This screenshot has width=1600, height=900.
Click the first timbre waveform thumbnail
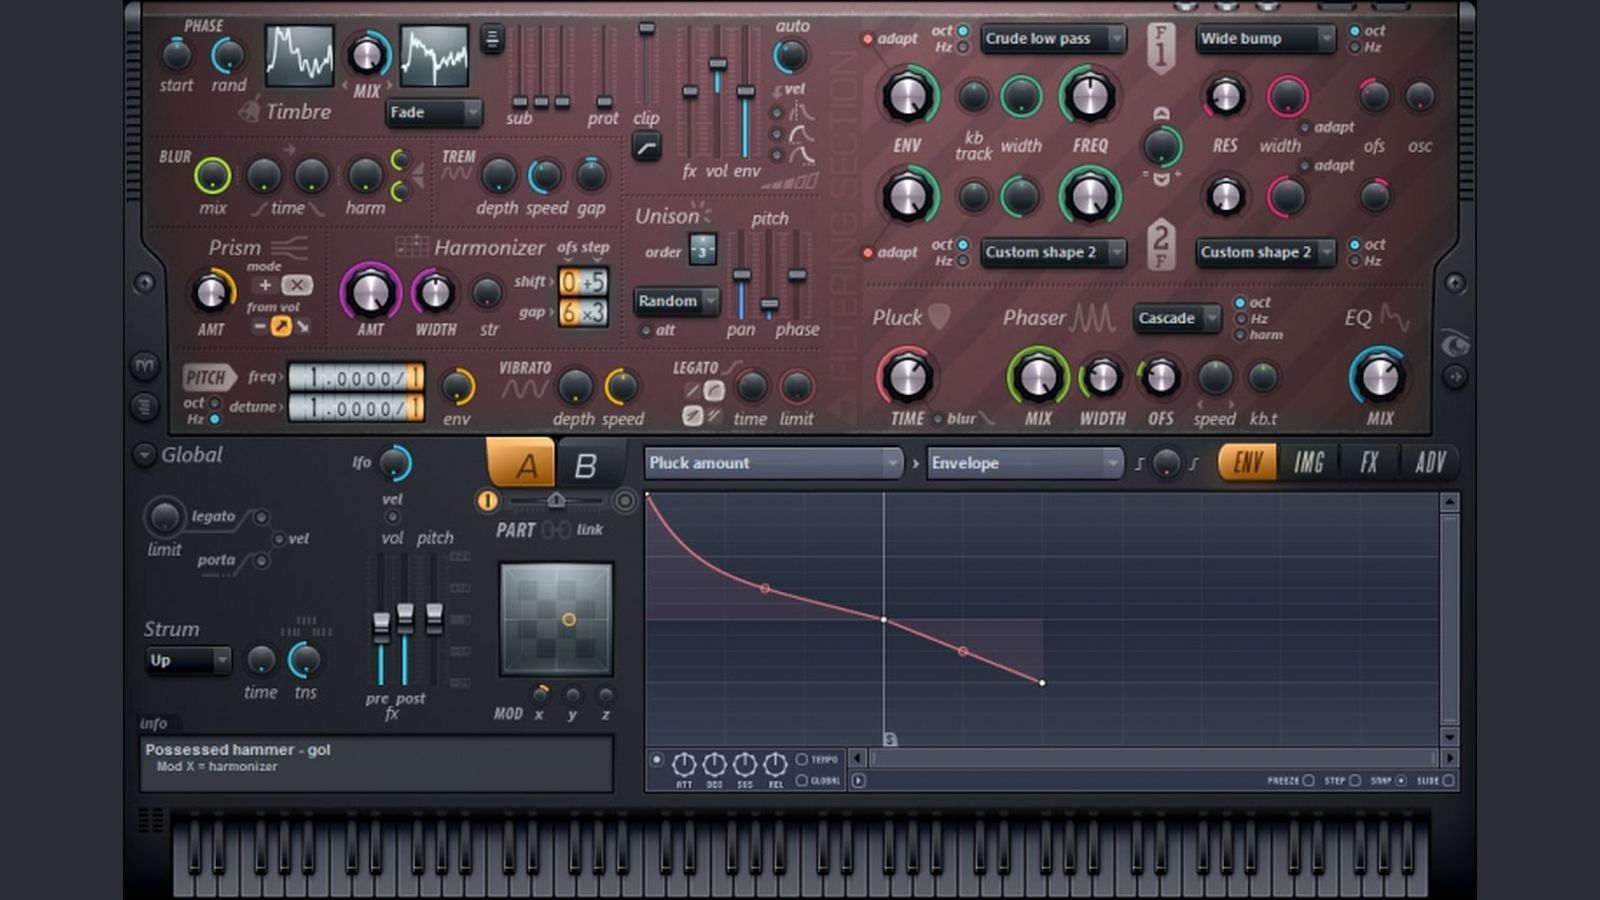(299, 56)
